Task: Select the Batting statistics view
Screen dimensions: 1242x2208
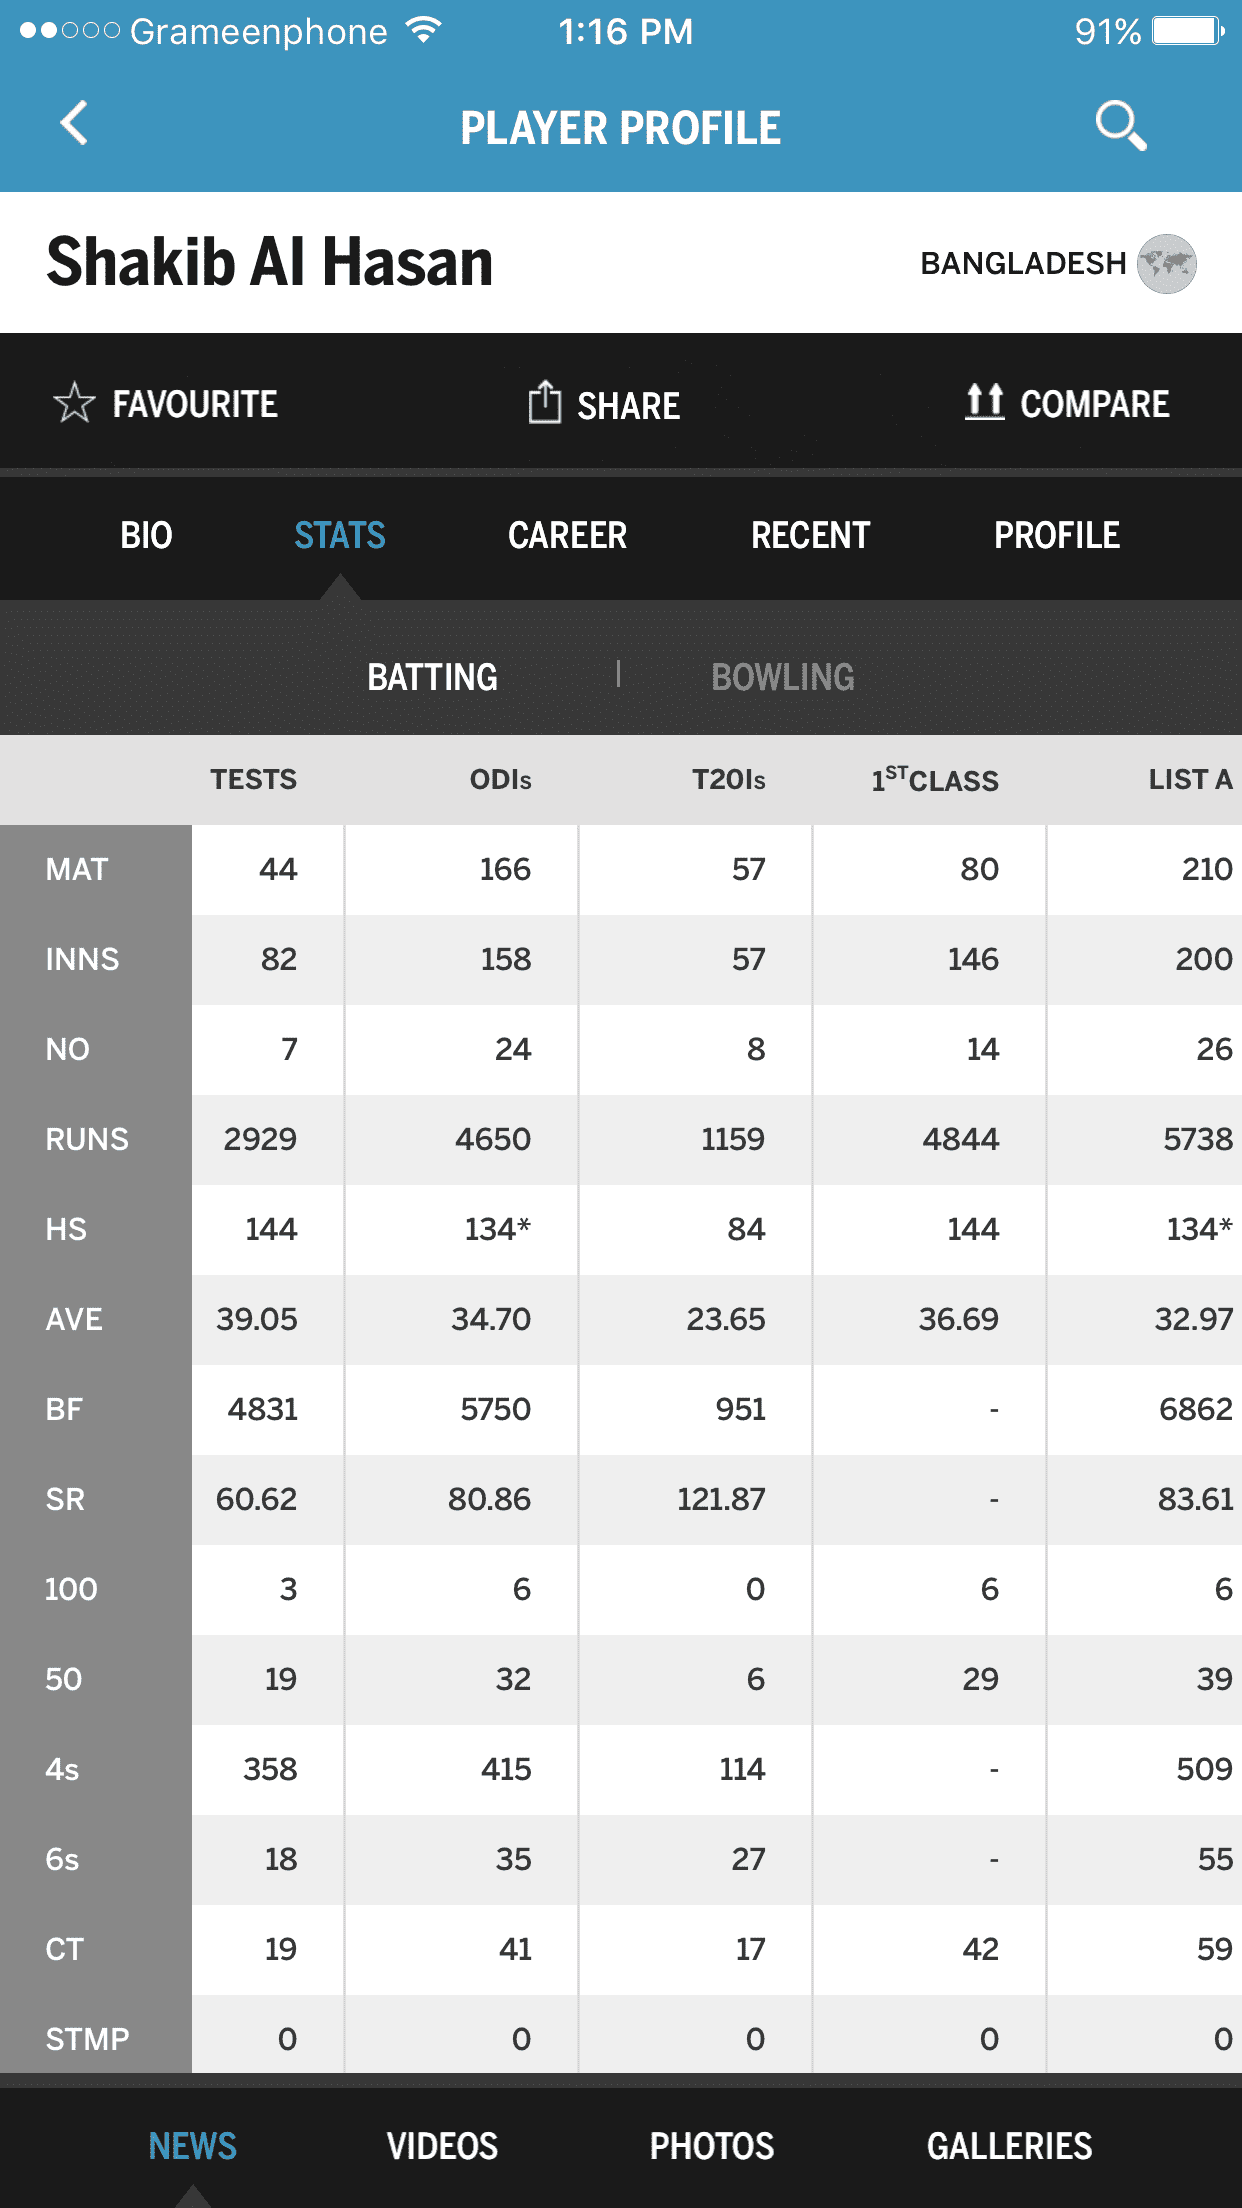Action: click(x=432, y=677)
